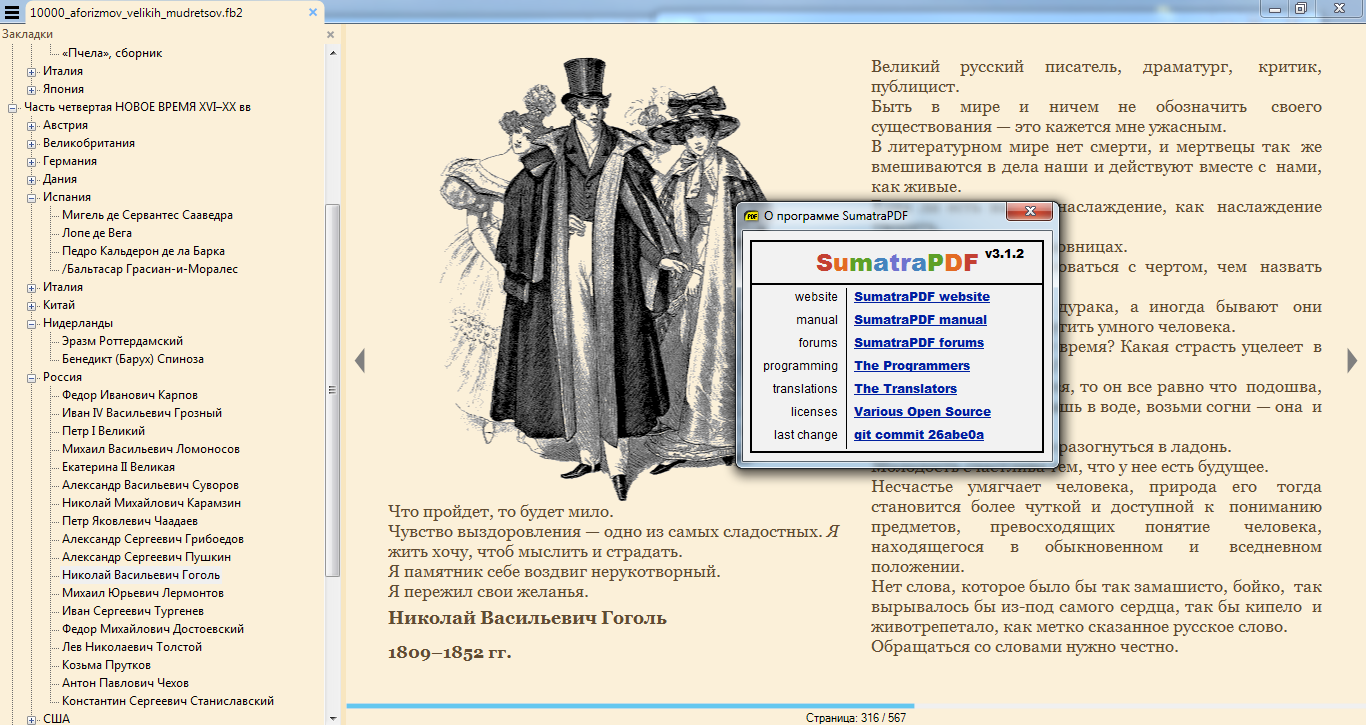Go to next page with right arrow

[x=1352, y=361]
